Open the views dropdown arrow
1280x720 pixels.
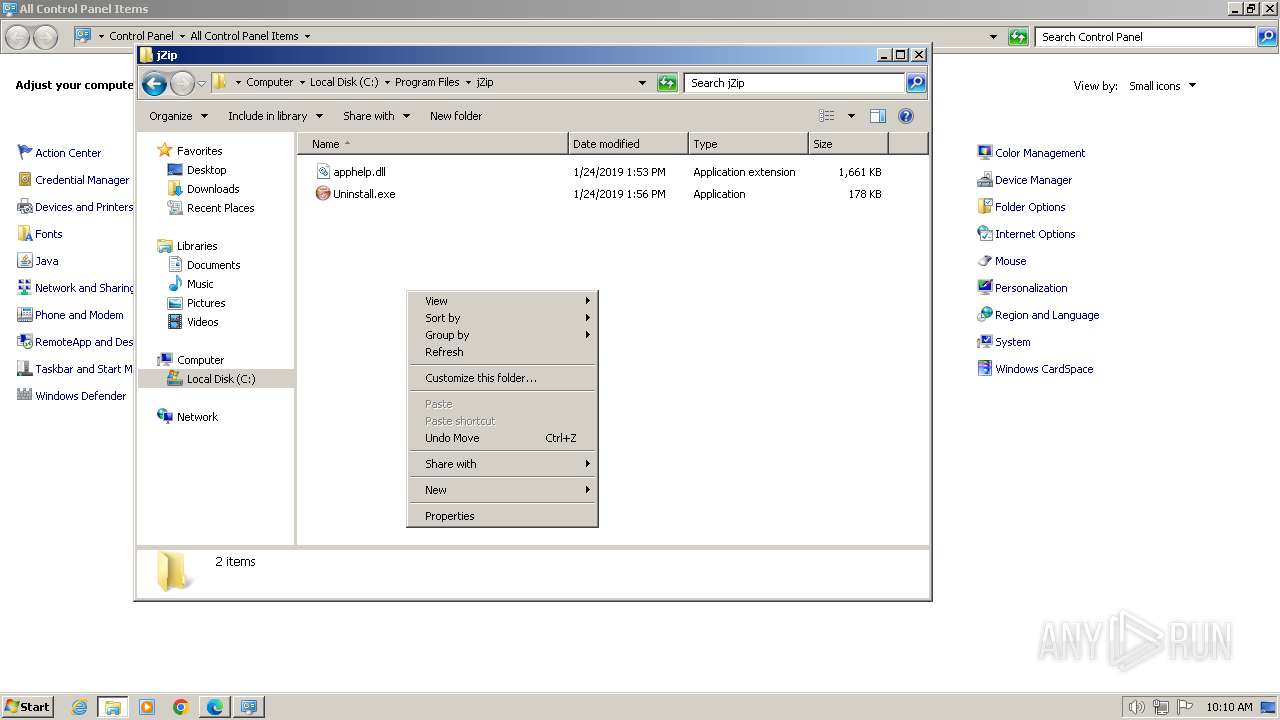tap(851, 116)
